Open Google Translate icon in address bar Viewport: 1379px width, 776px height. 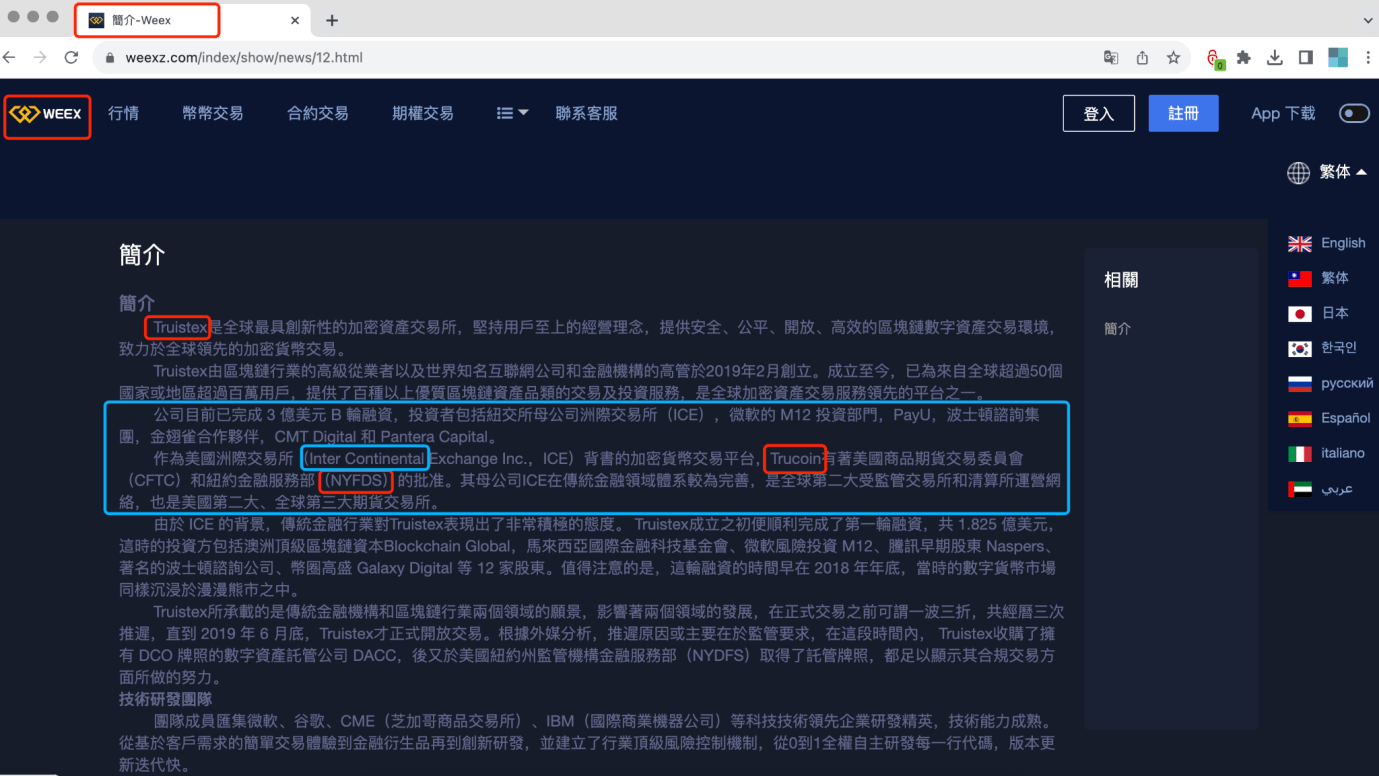[1110, 57]
